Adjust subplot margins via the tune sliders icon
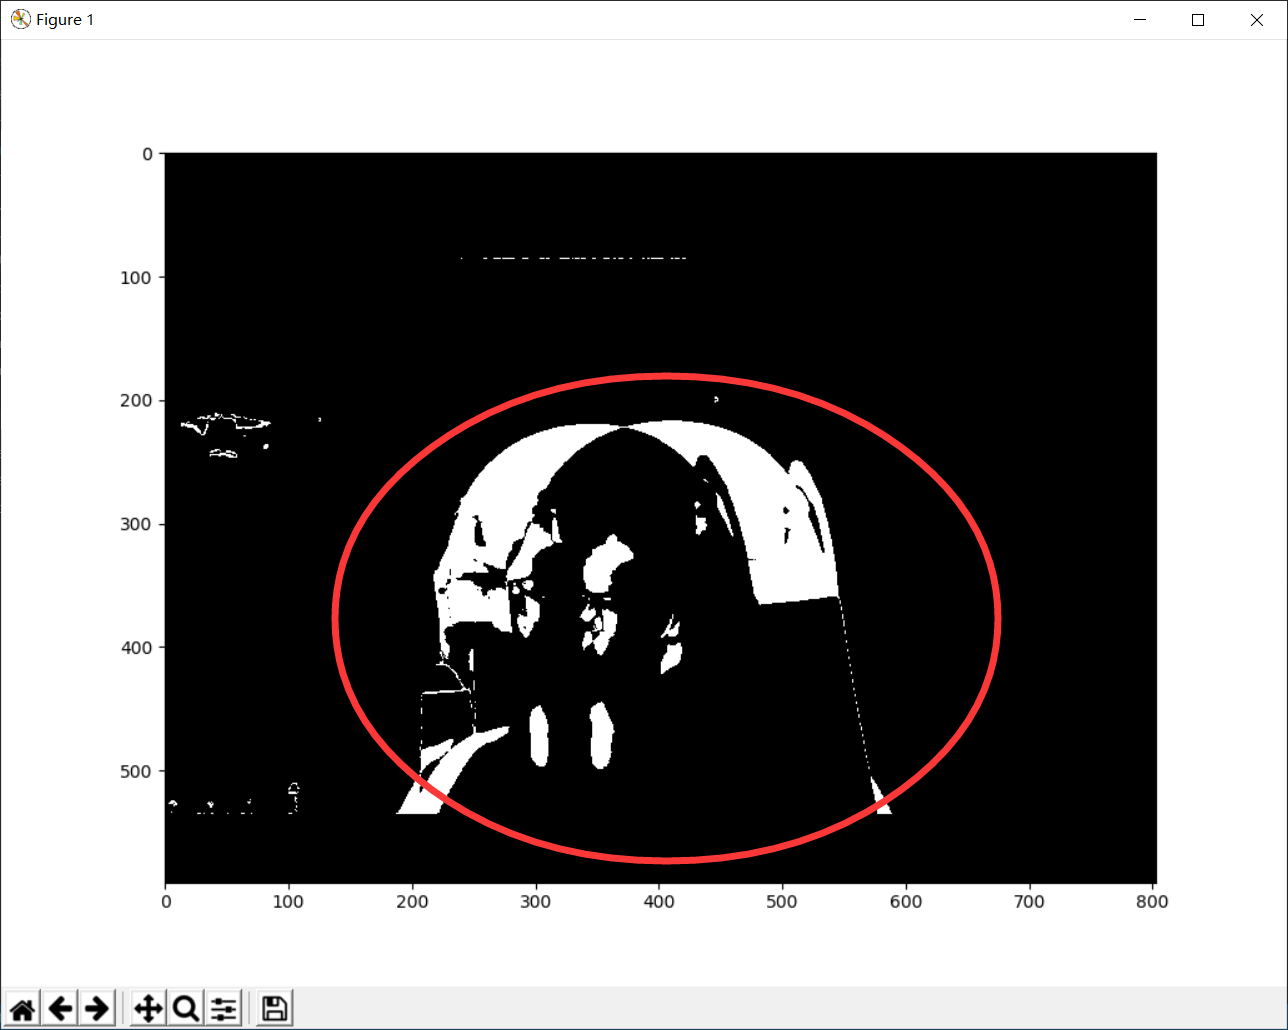This screenshot has width=1288, height=1030. [x=222, y=1008]
